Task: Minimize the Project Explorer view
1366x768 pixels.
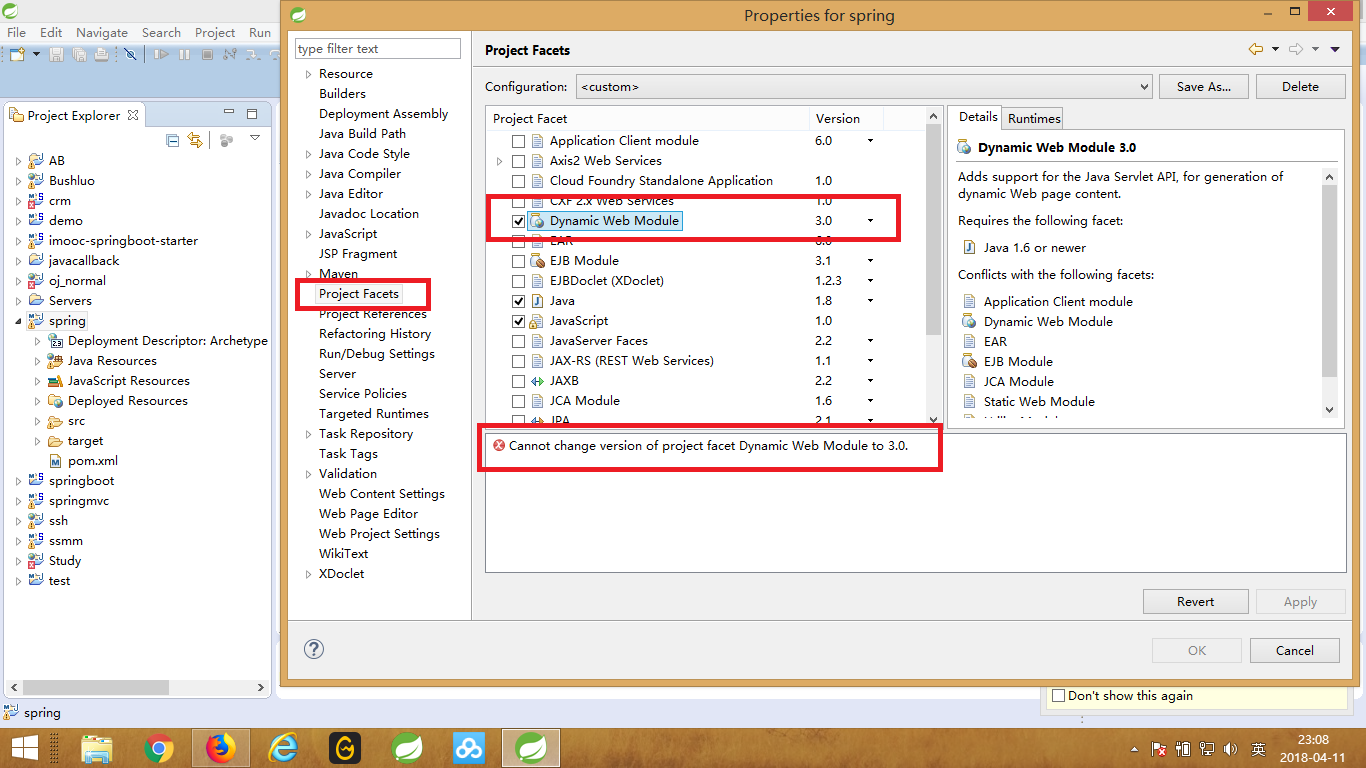Action: pyautogui.click(x=229, y=113)
